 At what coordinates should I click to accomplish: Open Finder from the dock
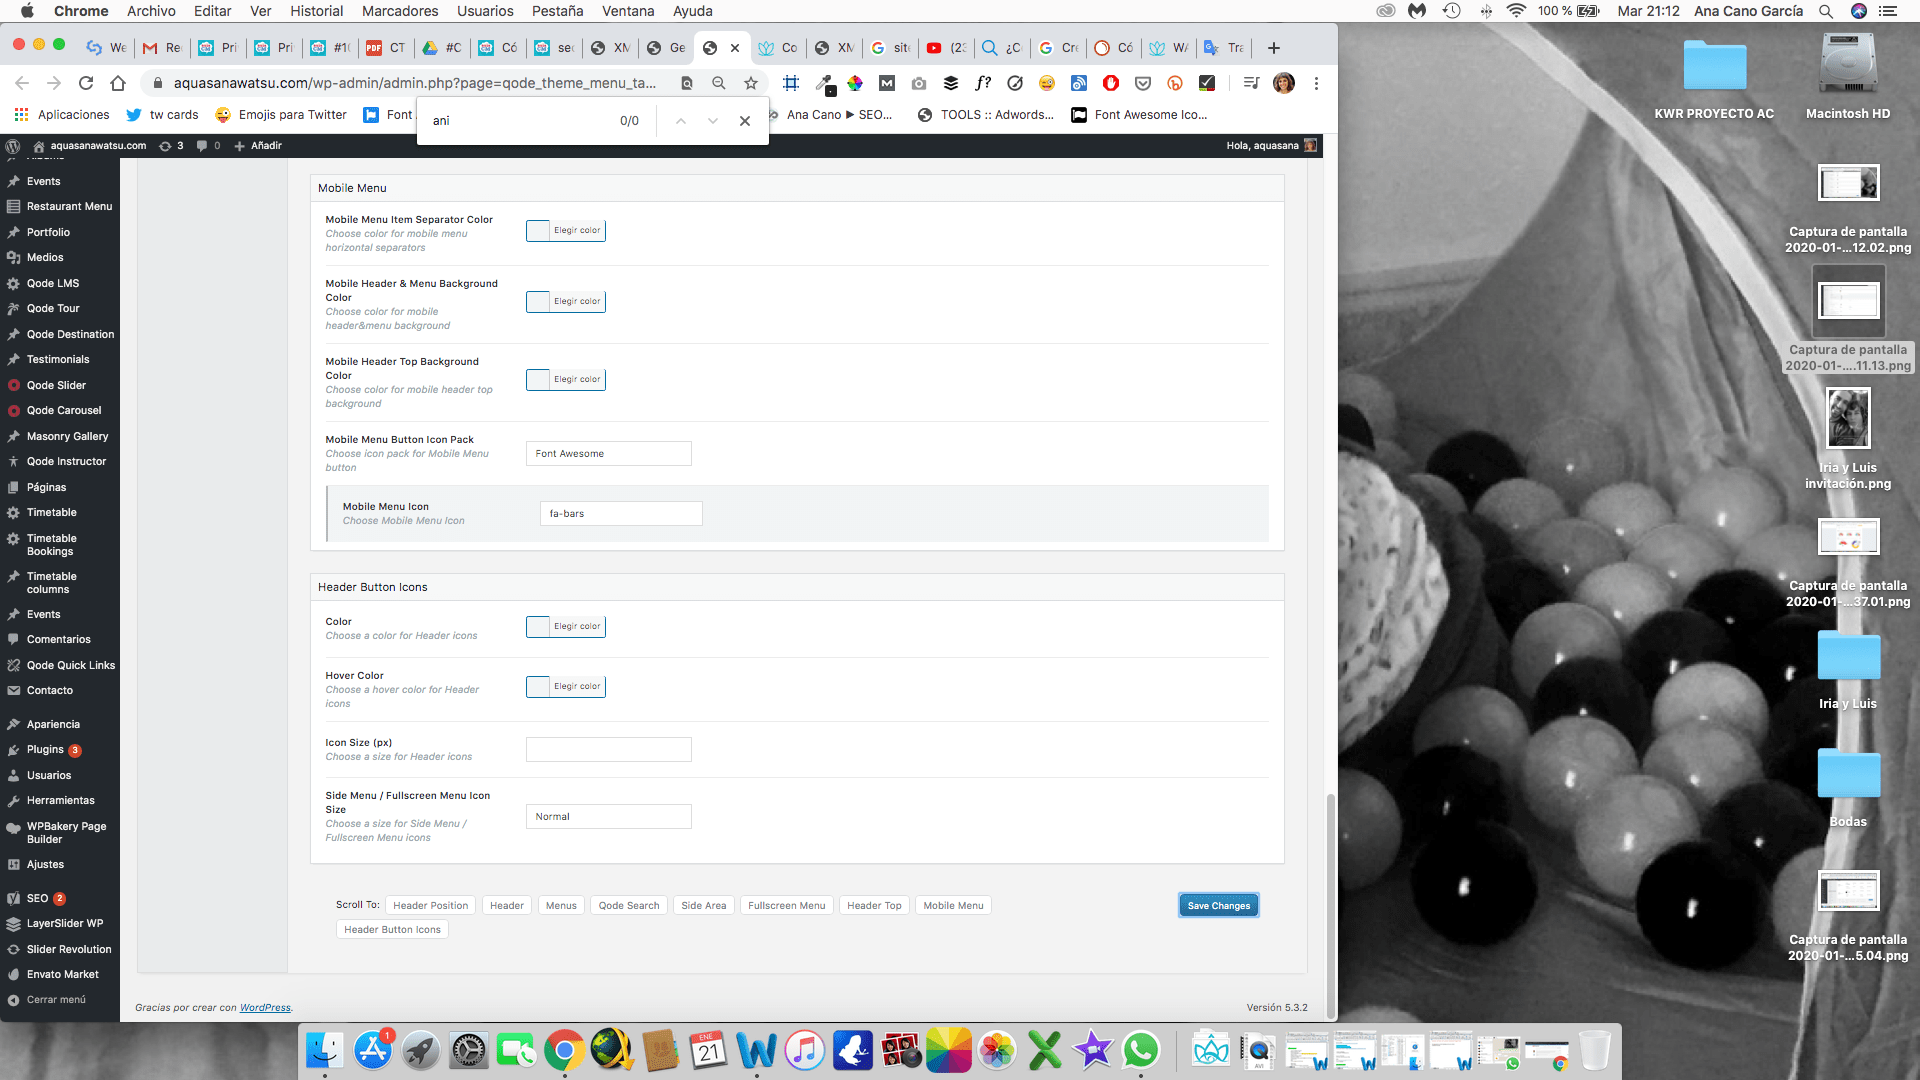[x=324, y=1051]
